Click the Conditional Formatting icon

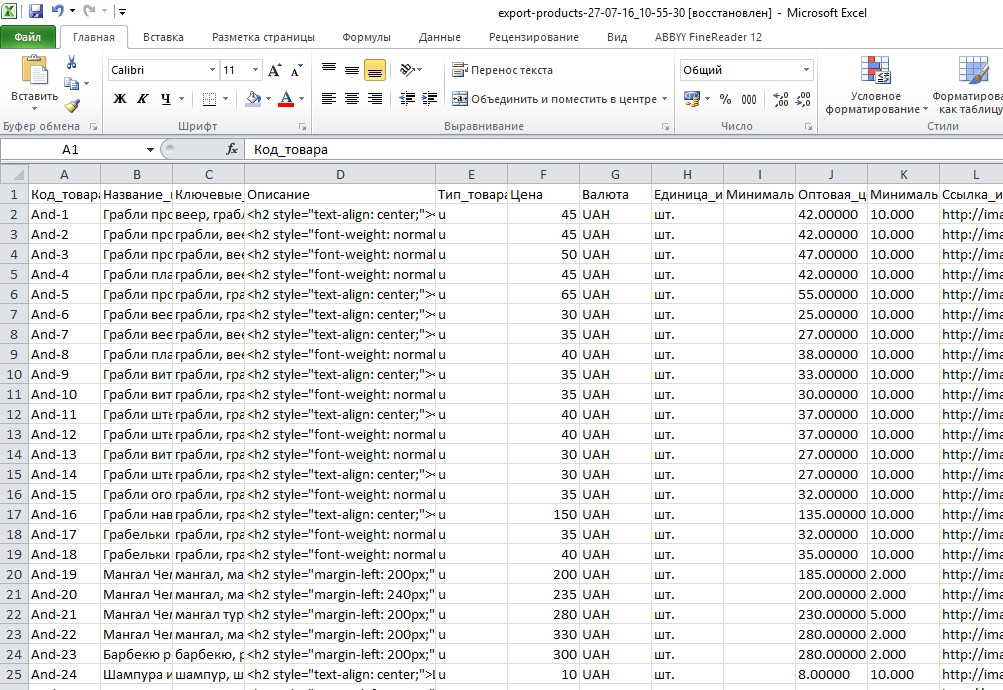[875, 70]
